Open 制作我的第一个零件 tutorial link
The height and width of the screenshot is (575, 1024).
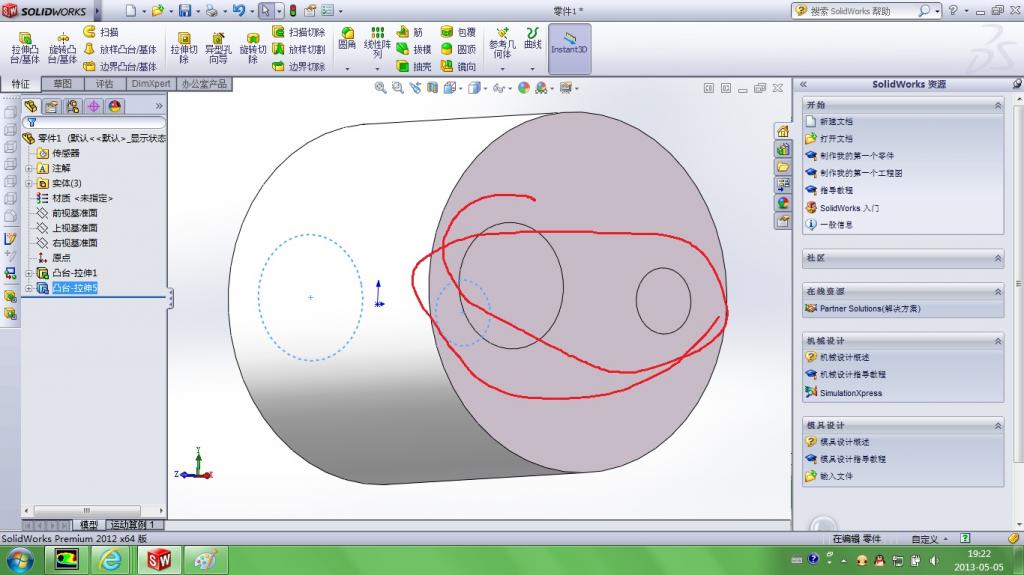click(857, 156)
